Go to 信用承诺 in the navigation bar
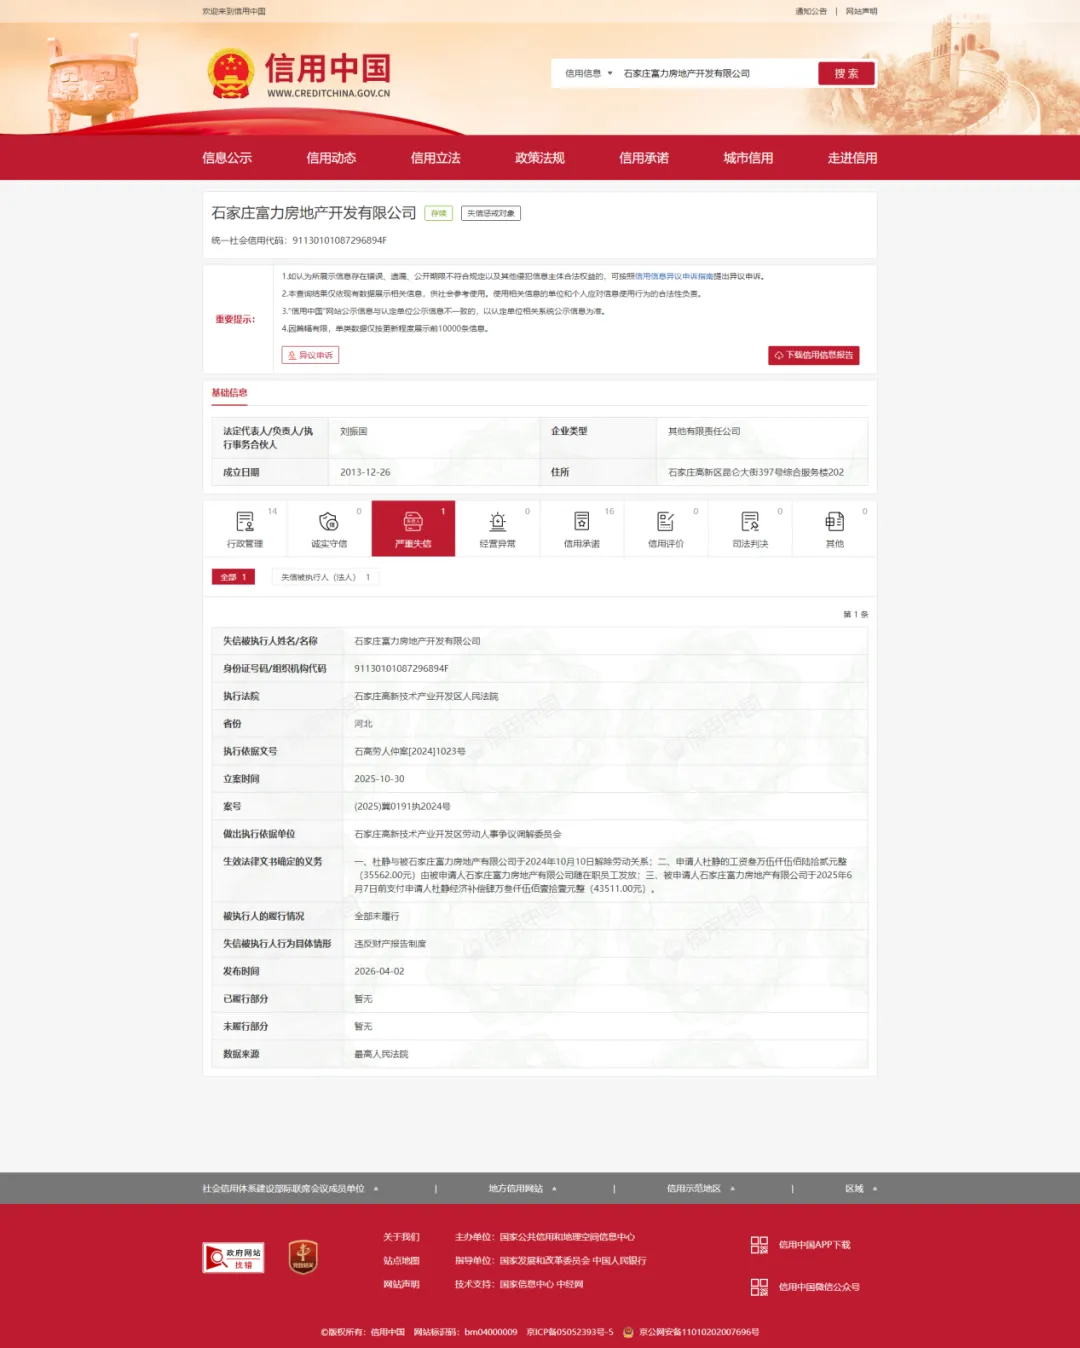 click(x=644, y=158)
